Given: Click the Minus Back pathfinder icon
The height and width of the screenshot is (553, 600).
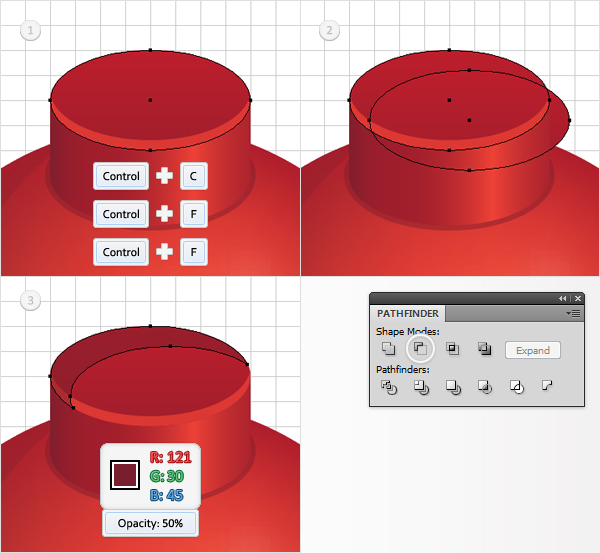Looking at the screenshot, I should 548,385.
